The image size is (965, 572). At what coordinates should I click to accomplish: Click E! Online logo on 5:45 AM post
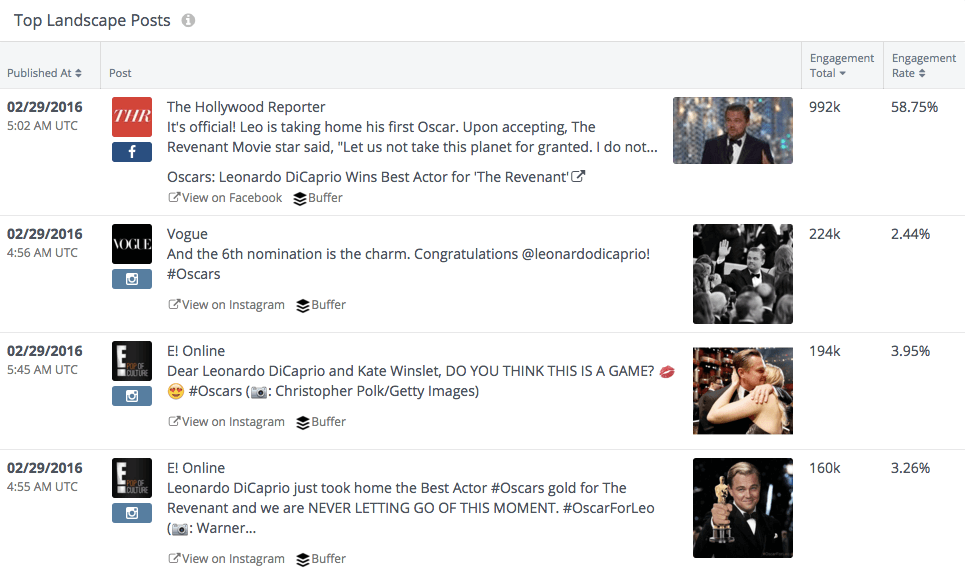(132, 361)
